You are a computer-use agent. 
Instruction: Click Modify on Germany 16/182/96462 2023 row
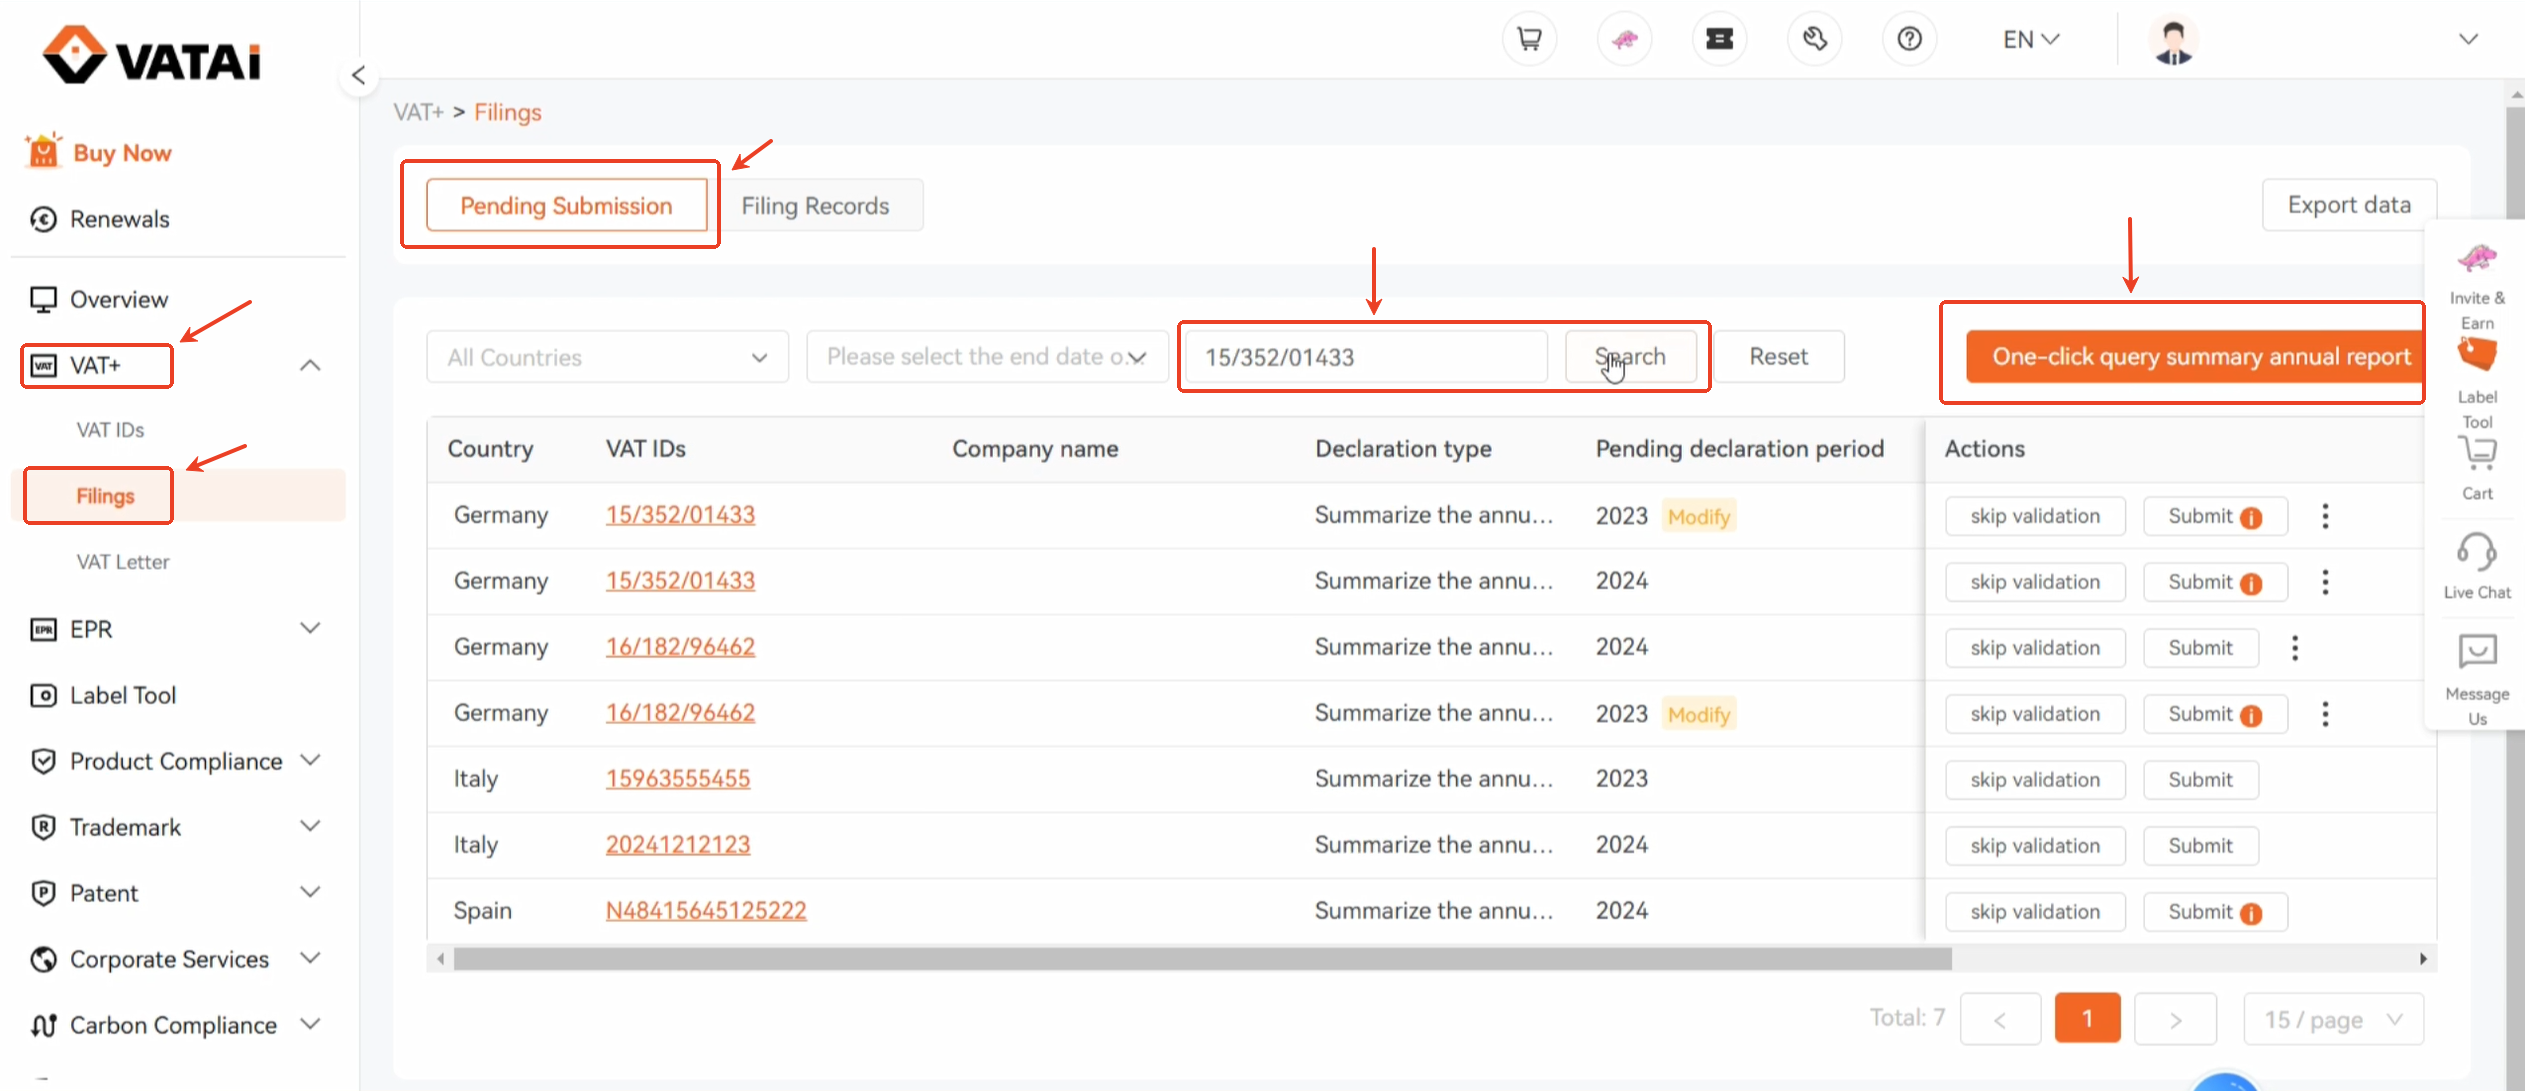tap(1699, 714)
